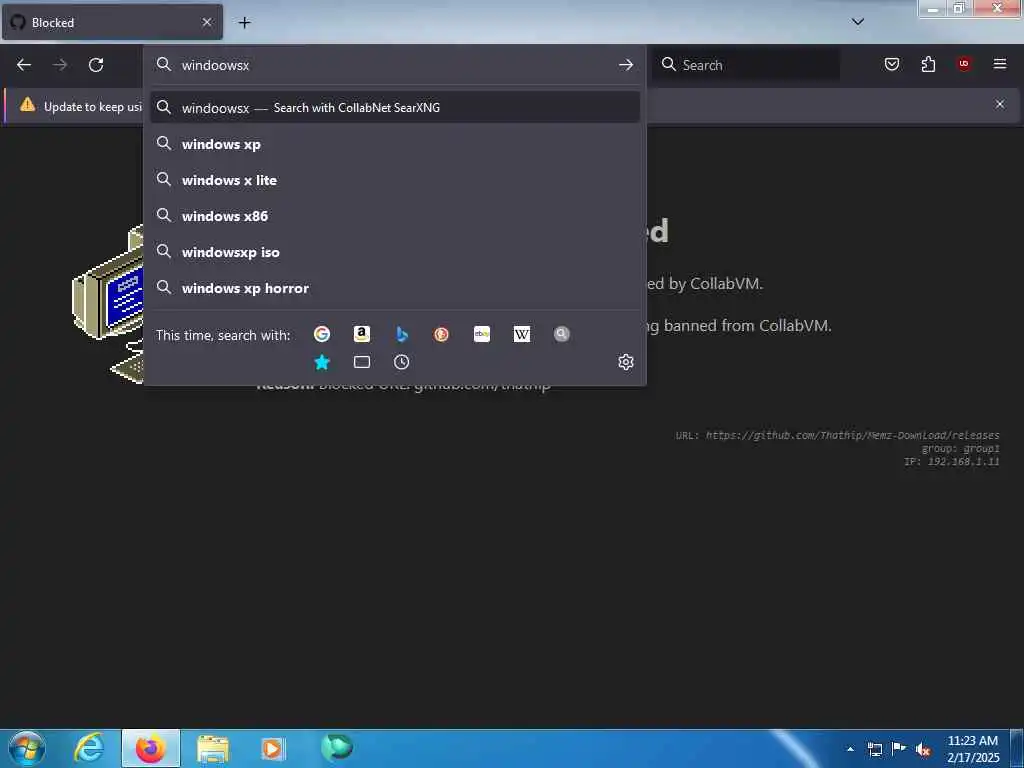This screenshot has height=768, width=1024.
Task: Search this time with Google
Action: click(322, 334)
